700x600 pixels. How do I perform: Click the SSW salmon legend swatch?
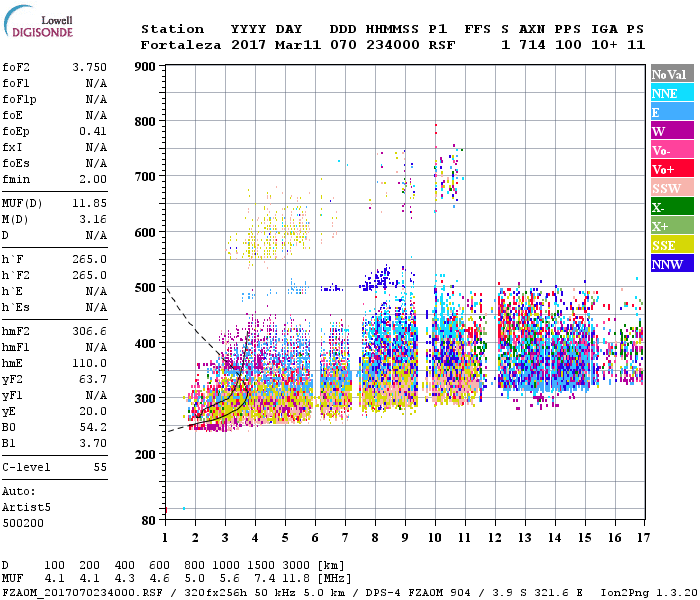pos(672,188)
